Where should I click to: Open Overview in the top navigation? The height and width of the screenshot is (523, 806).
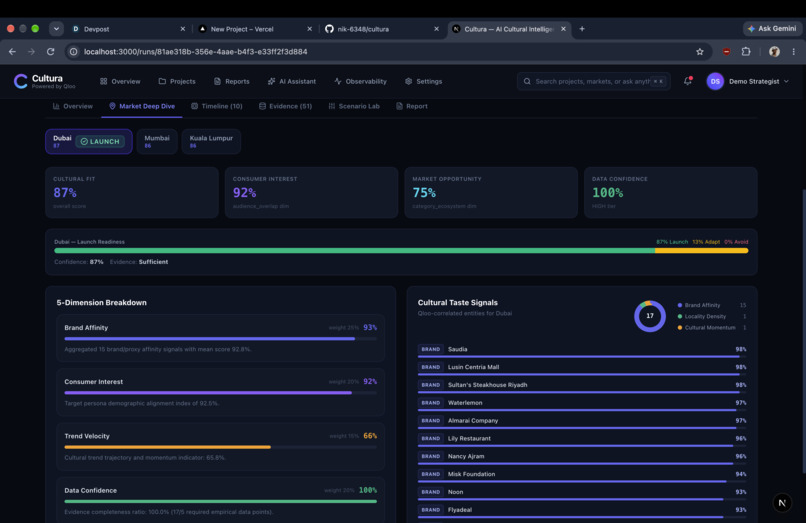(120, 81)
